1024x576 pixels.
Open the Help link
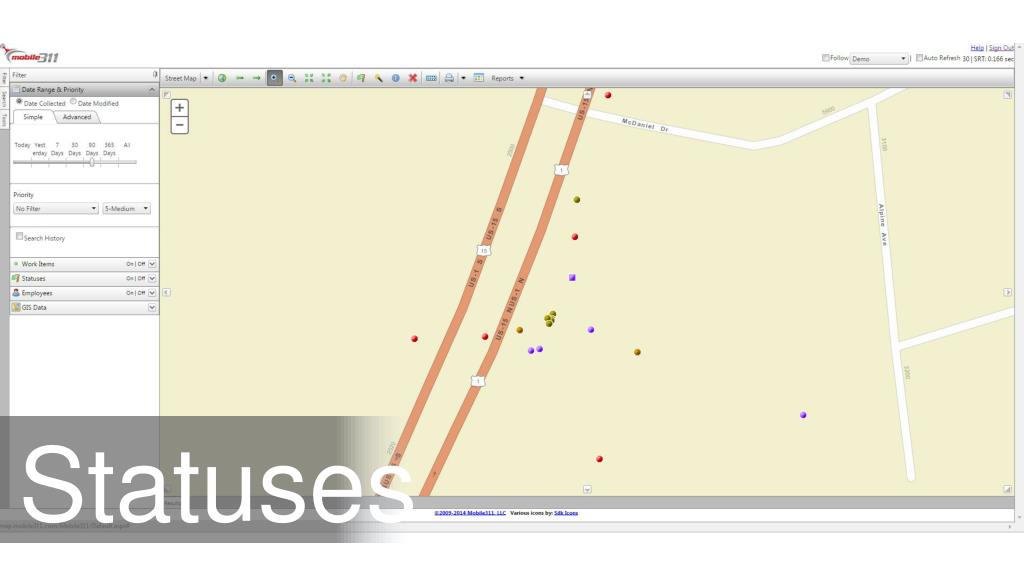977,48
